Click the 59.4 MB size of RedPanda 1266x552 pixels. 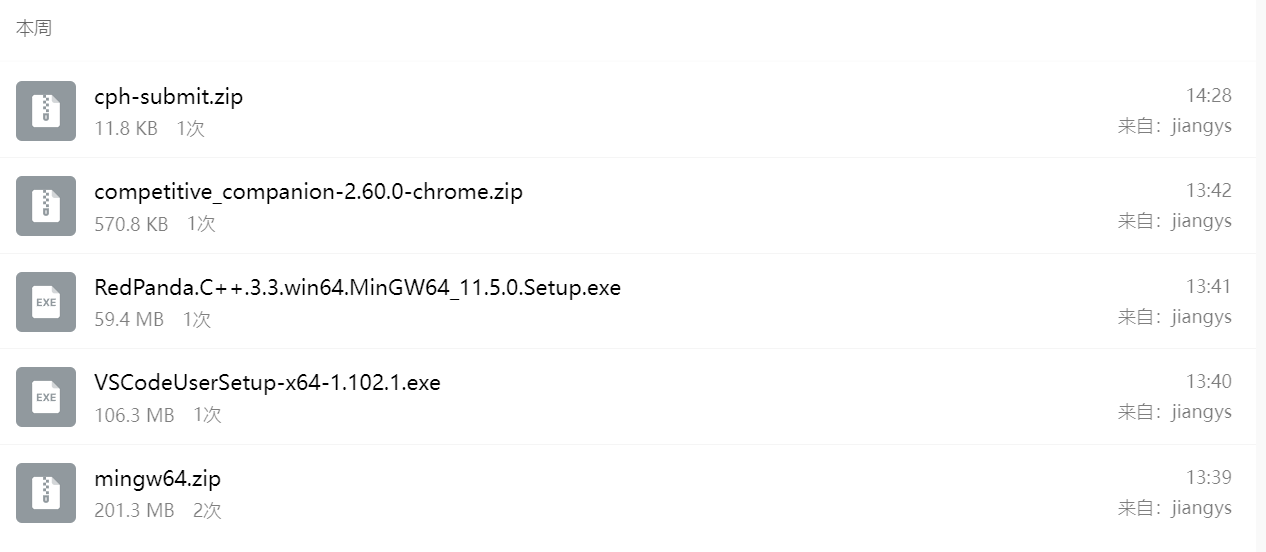point(128,320)
